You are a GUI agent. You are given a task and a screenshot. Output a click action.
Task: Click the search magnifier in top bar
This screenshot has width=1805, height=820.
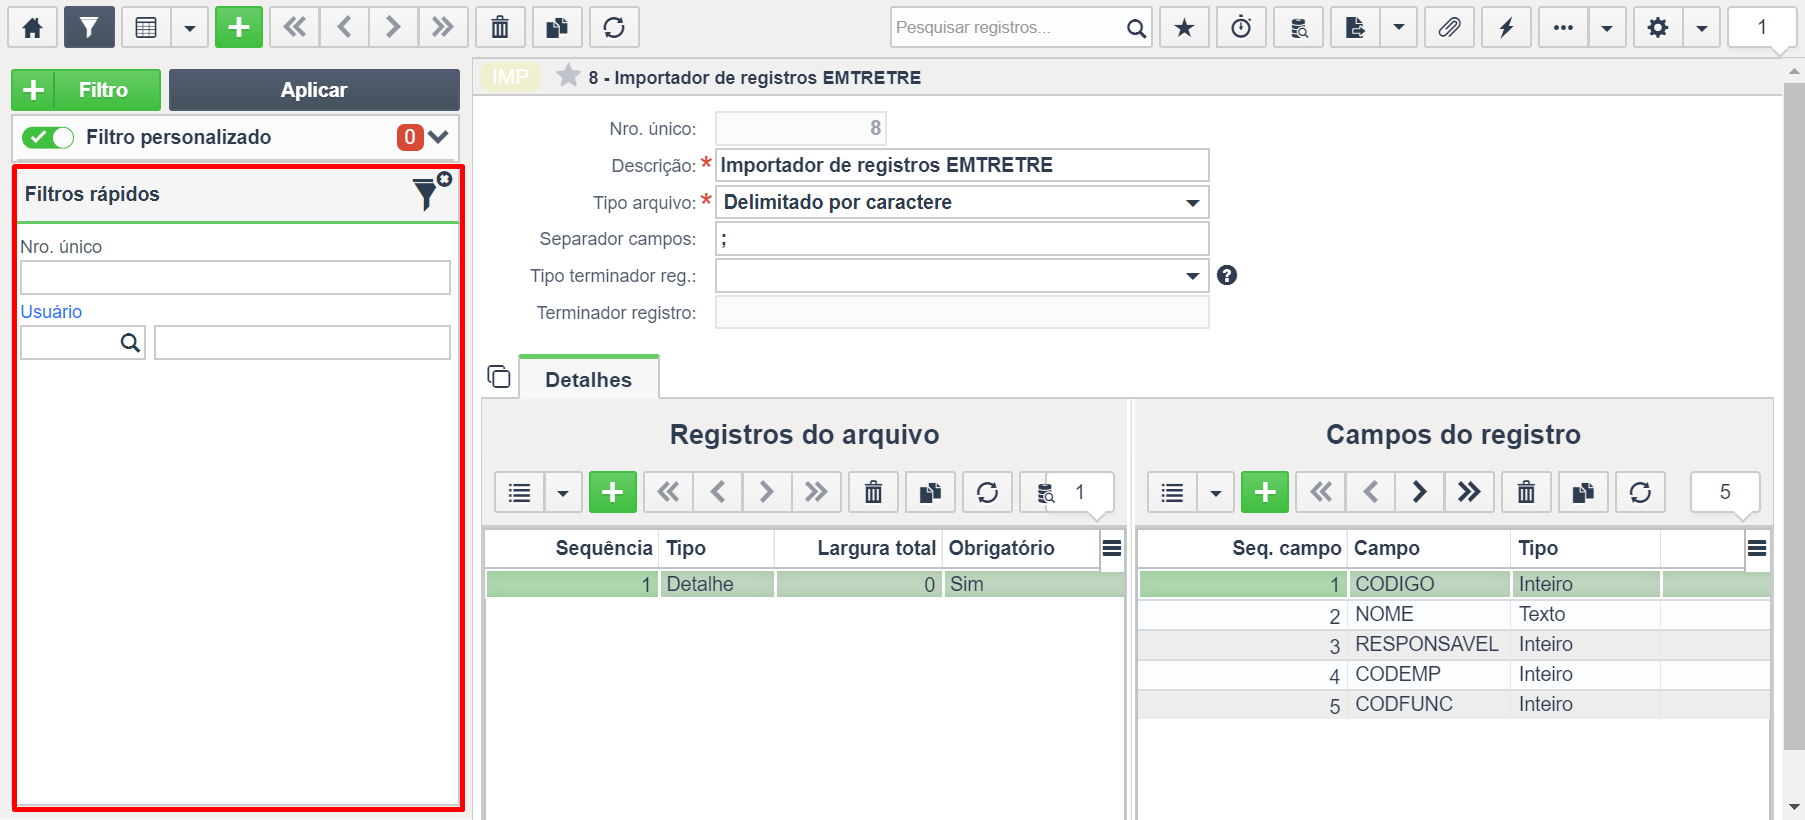(x=1136, y=28)
